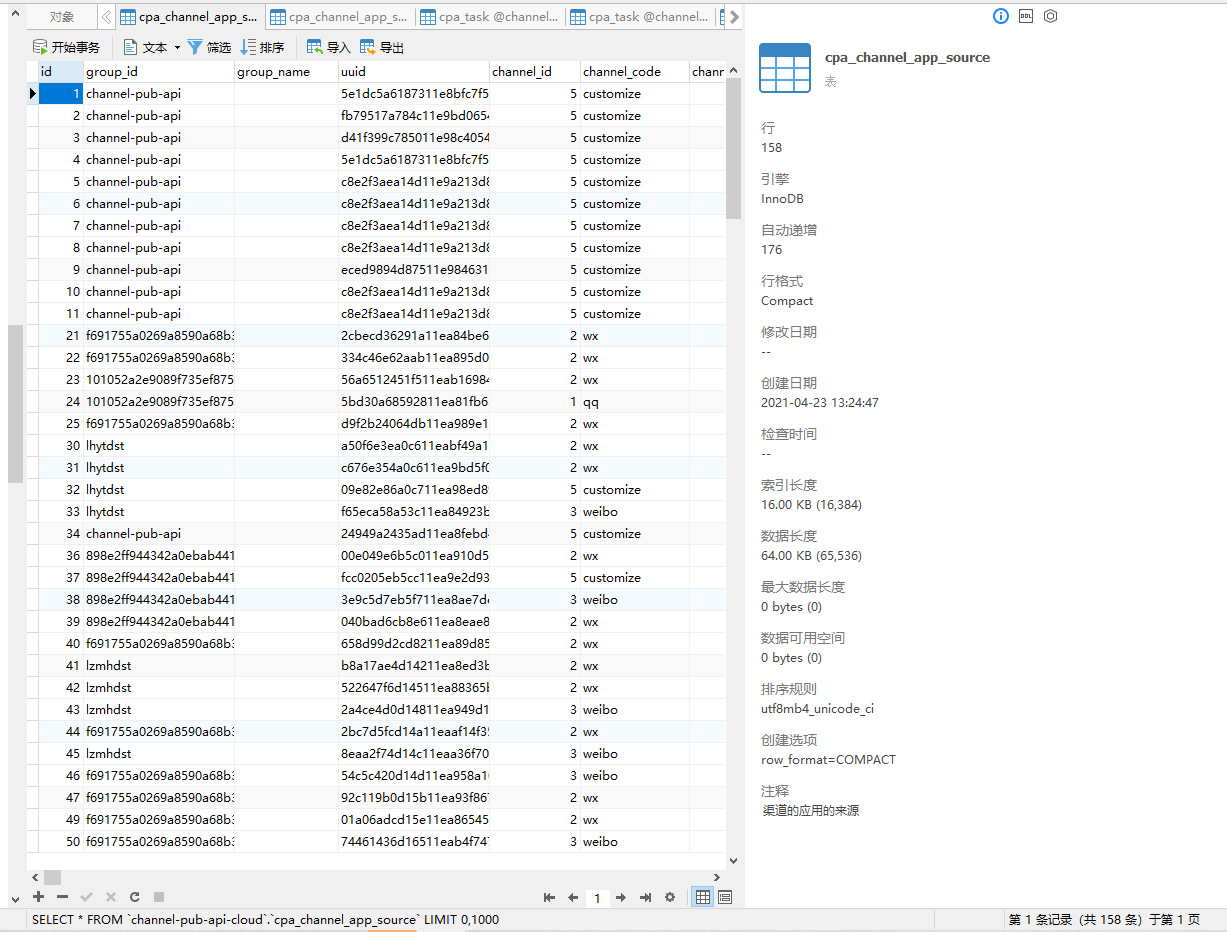This screenshot has width=1227, height=932.
Task: Click the stop square icon
Action: click(159, 897)
